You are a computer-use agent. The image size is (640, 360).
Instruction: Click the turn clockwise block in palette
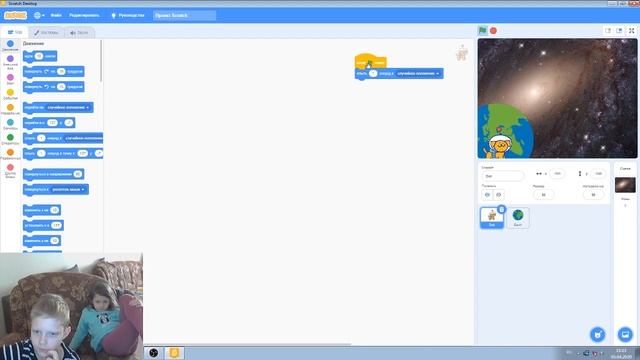[53, 71]
